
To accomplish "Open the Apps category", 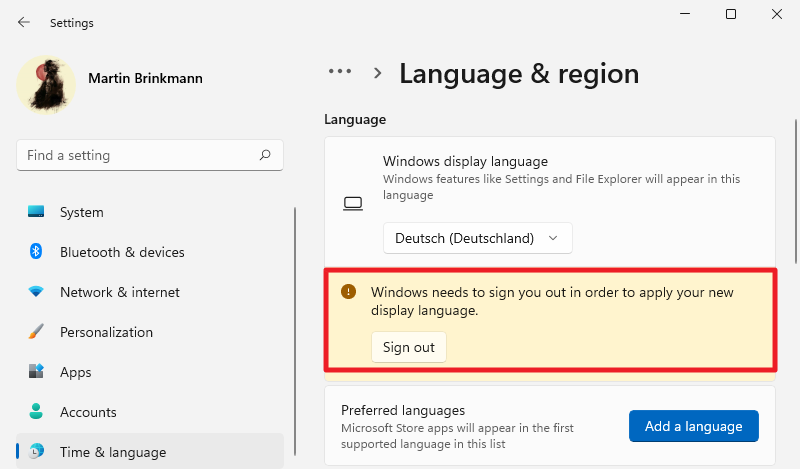I will coord(150,372).
